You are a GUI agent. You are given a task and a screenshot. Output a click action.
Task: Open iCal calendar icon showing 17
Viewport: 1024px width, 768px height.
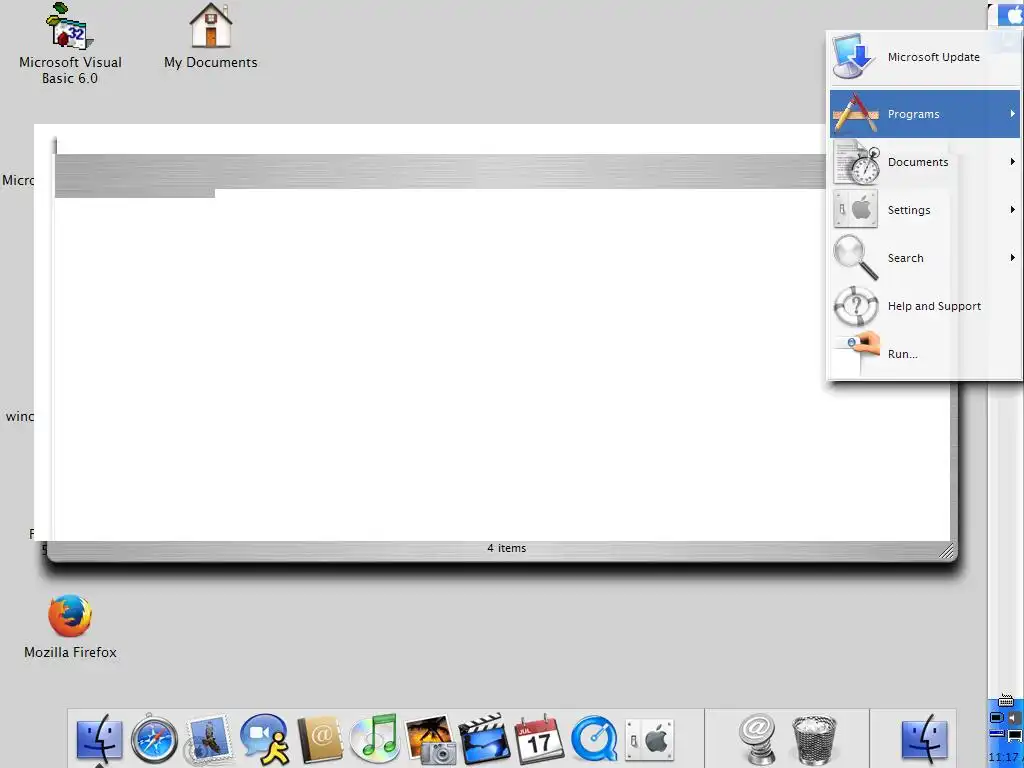[539, 739]
